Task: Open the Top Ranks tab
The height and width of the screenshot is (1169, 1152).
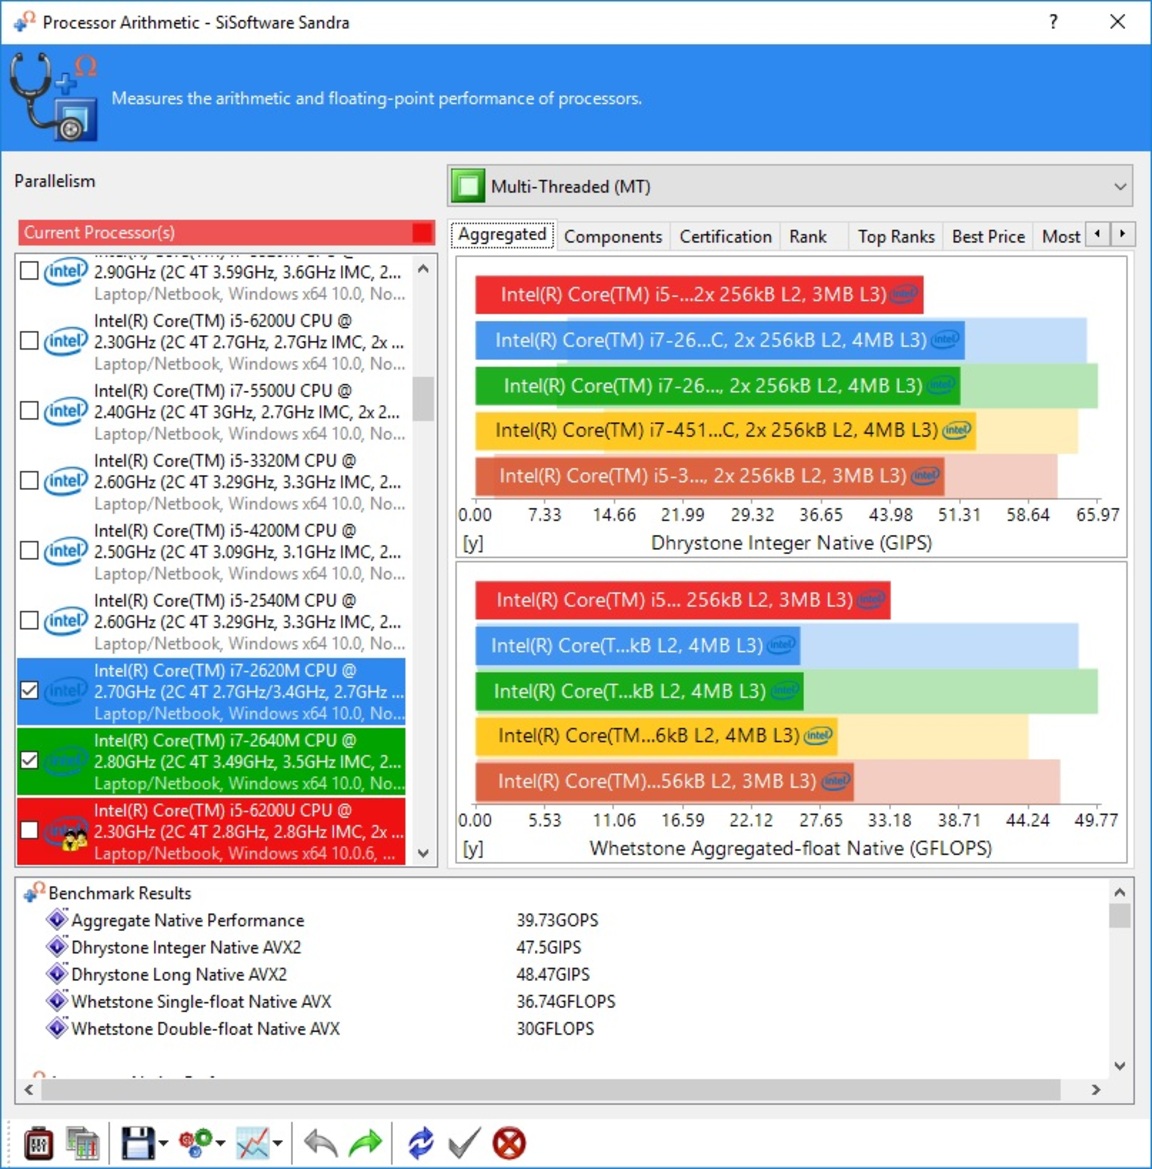Action: pyautogui.click(x=896, y=236)
